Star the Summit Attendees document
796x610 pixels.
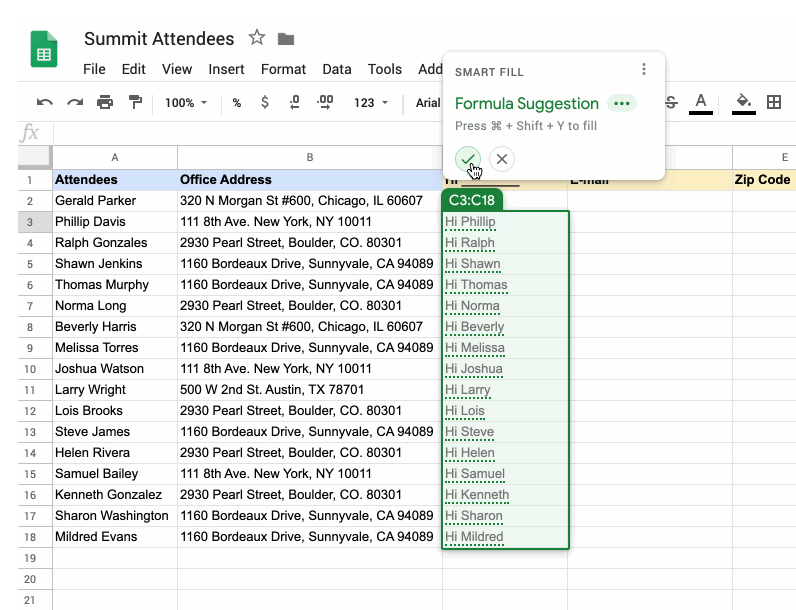257,38
